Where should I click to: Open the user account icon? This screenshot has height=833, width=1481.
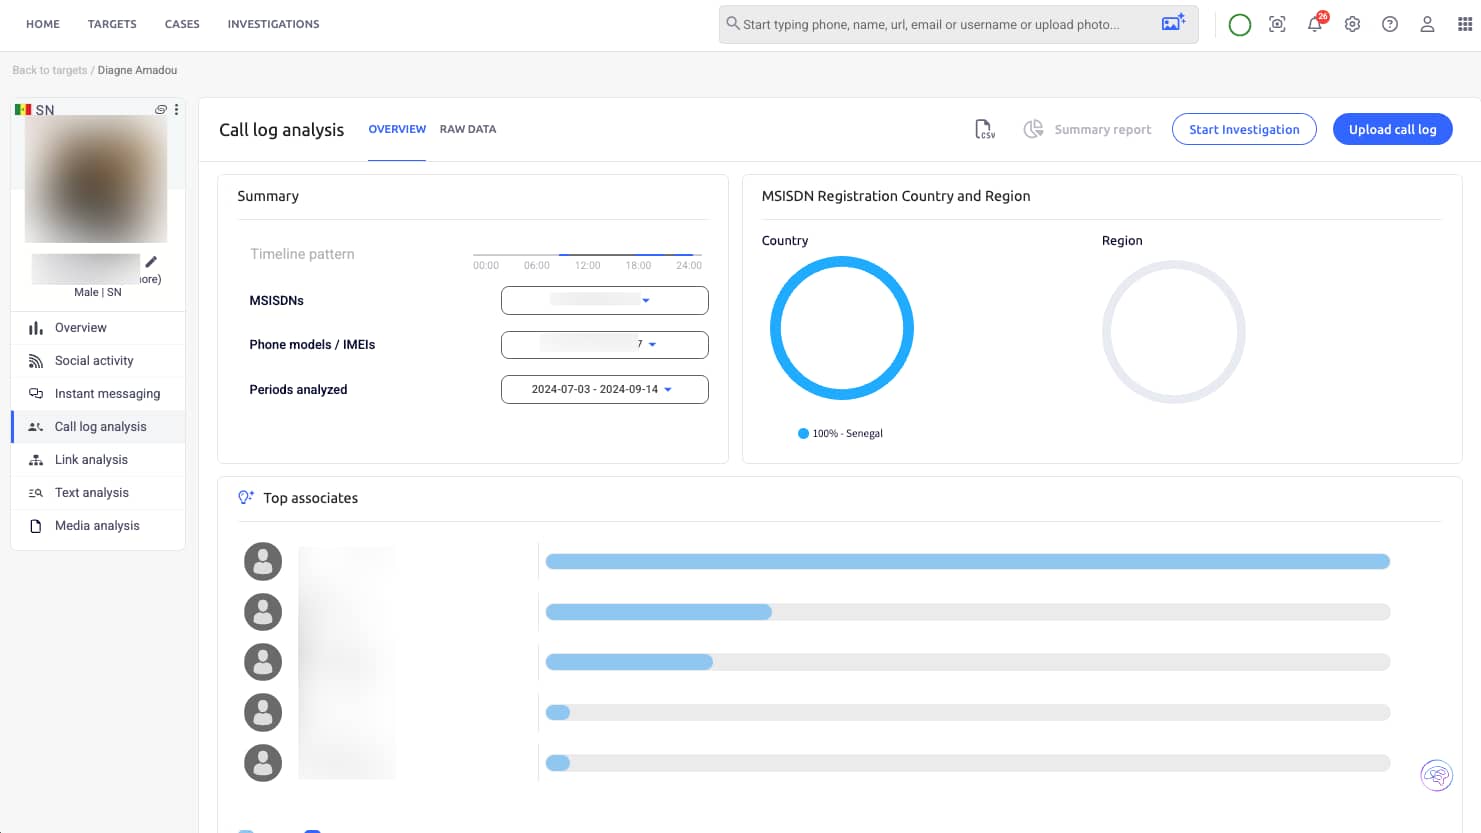coord(1427,25)
